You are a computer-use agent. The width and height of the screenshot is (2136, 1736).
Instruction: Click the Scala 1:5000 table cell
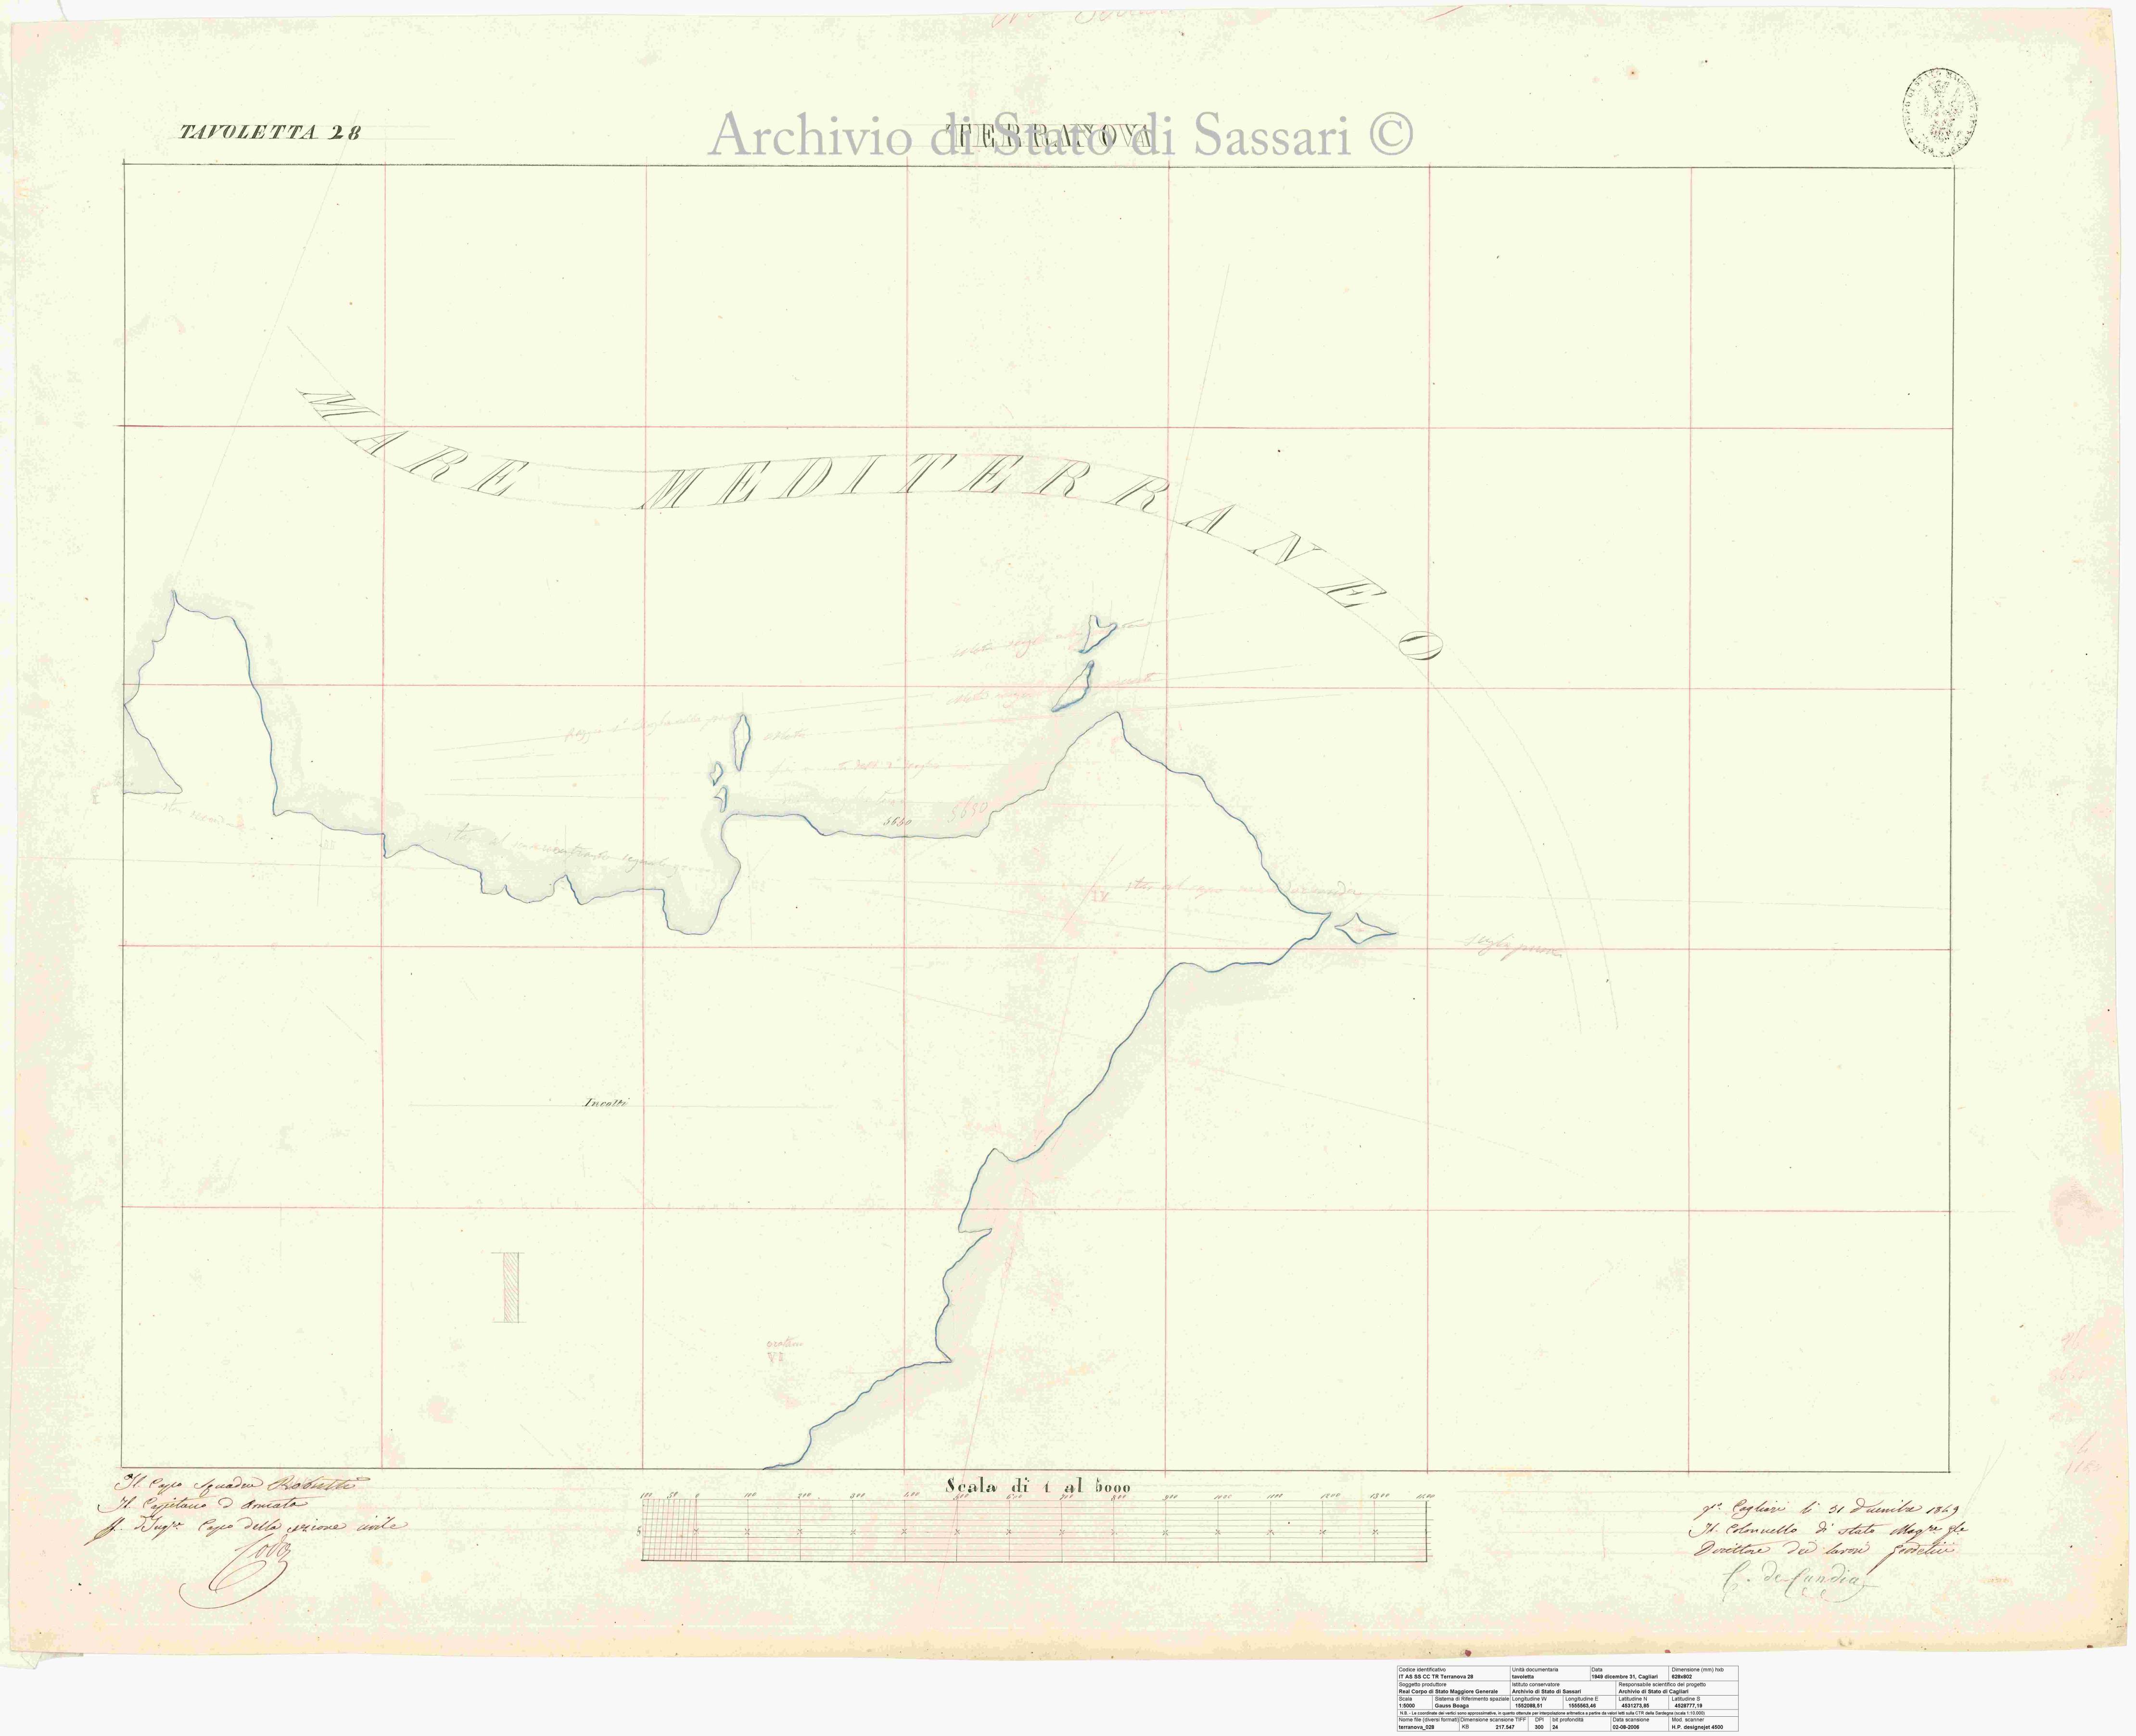click(x=1414, y=1701)
